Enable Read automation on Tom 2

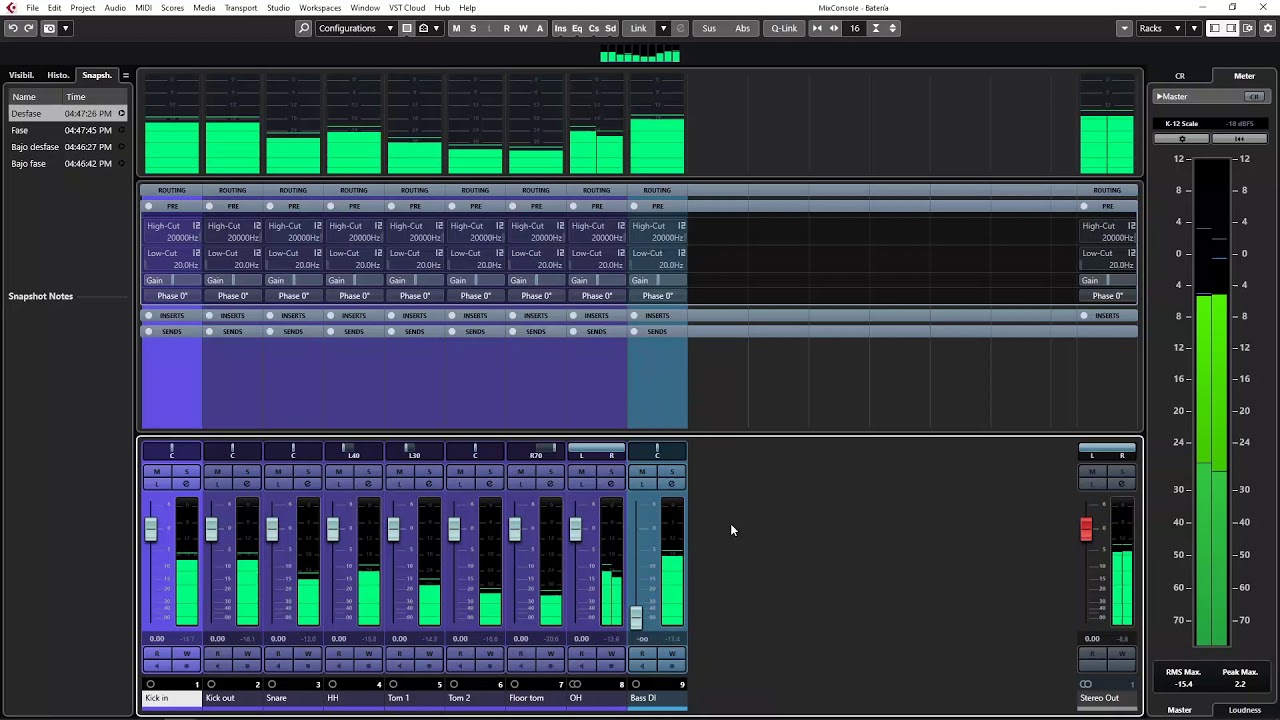[x=460, y=654]
